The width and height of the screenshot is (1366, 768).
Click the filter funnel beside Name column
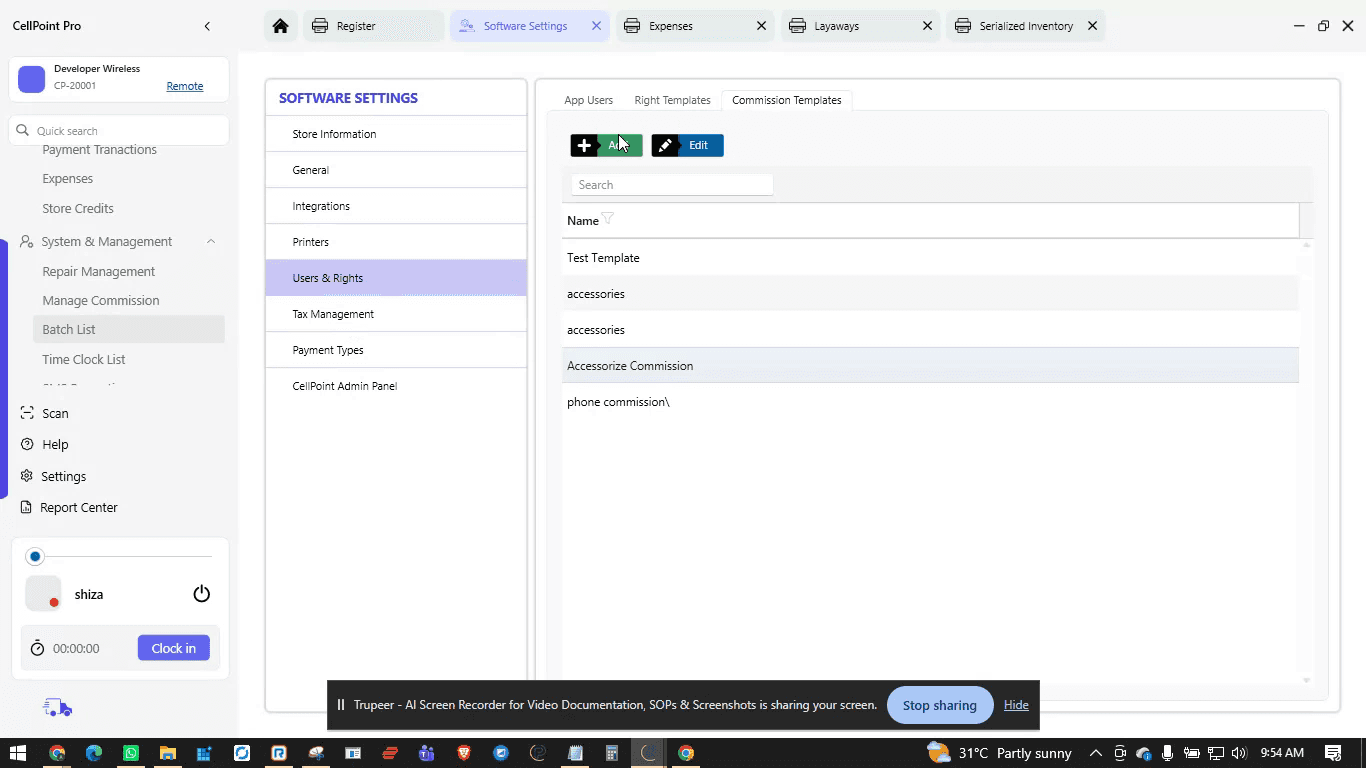tap(607, 219)
